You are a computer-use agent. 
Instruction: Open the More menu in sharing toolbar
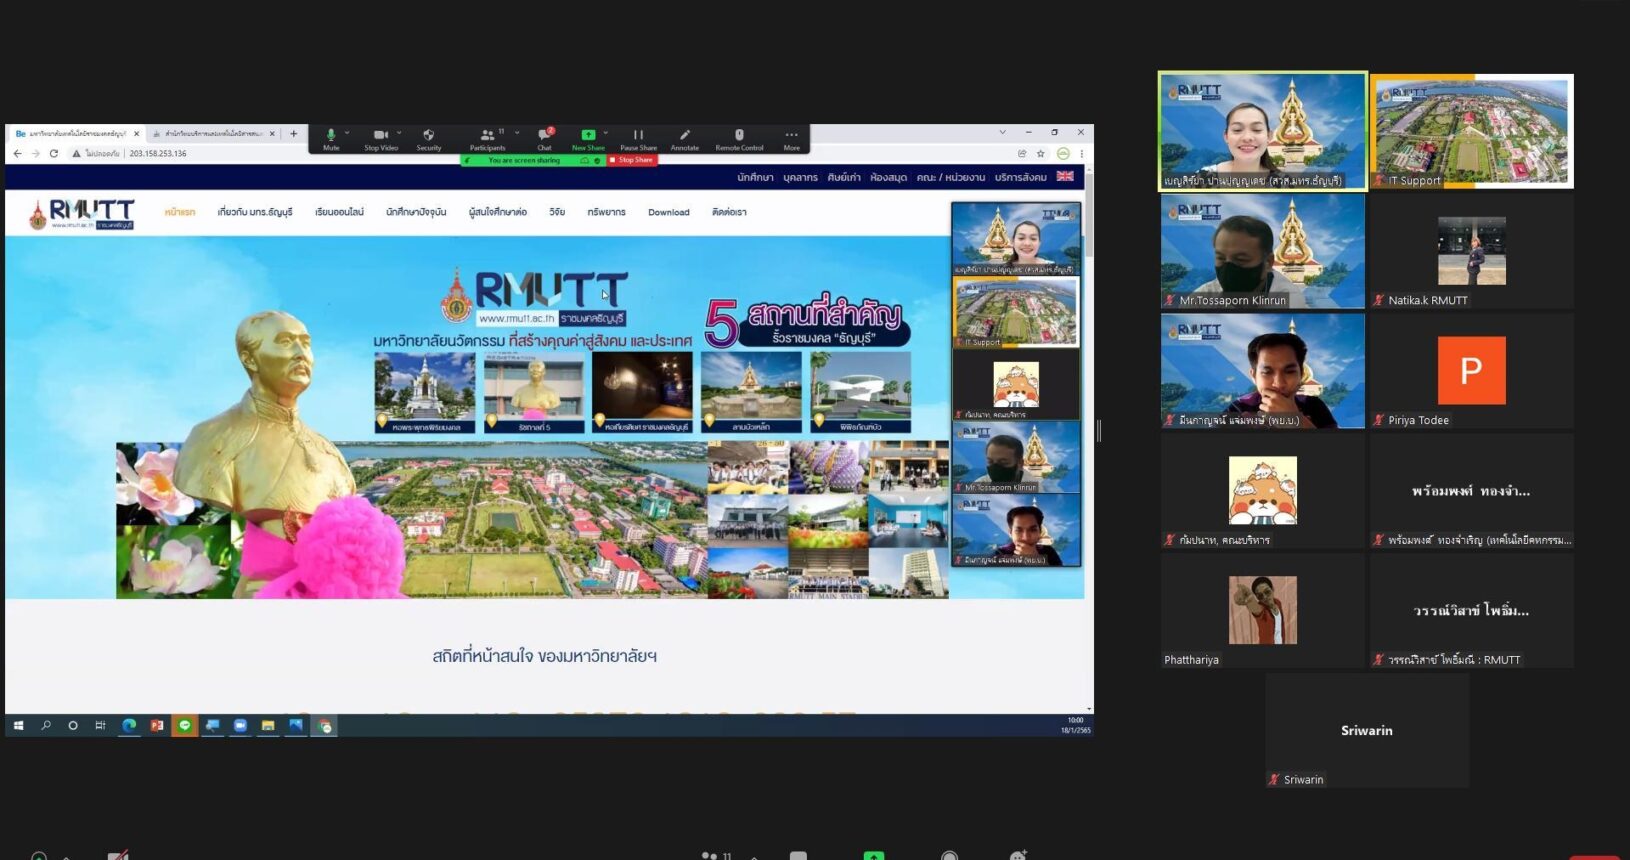[x=791, y=139]
